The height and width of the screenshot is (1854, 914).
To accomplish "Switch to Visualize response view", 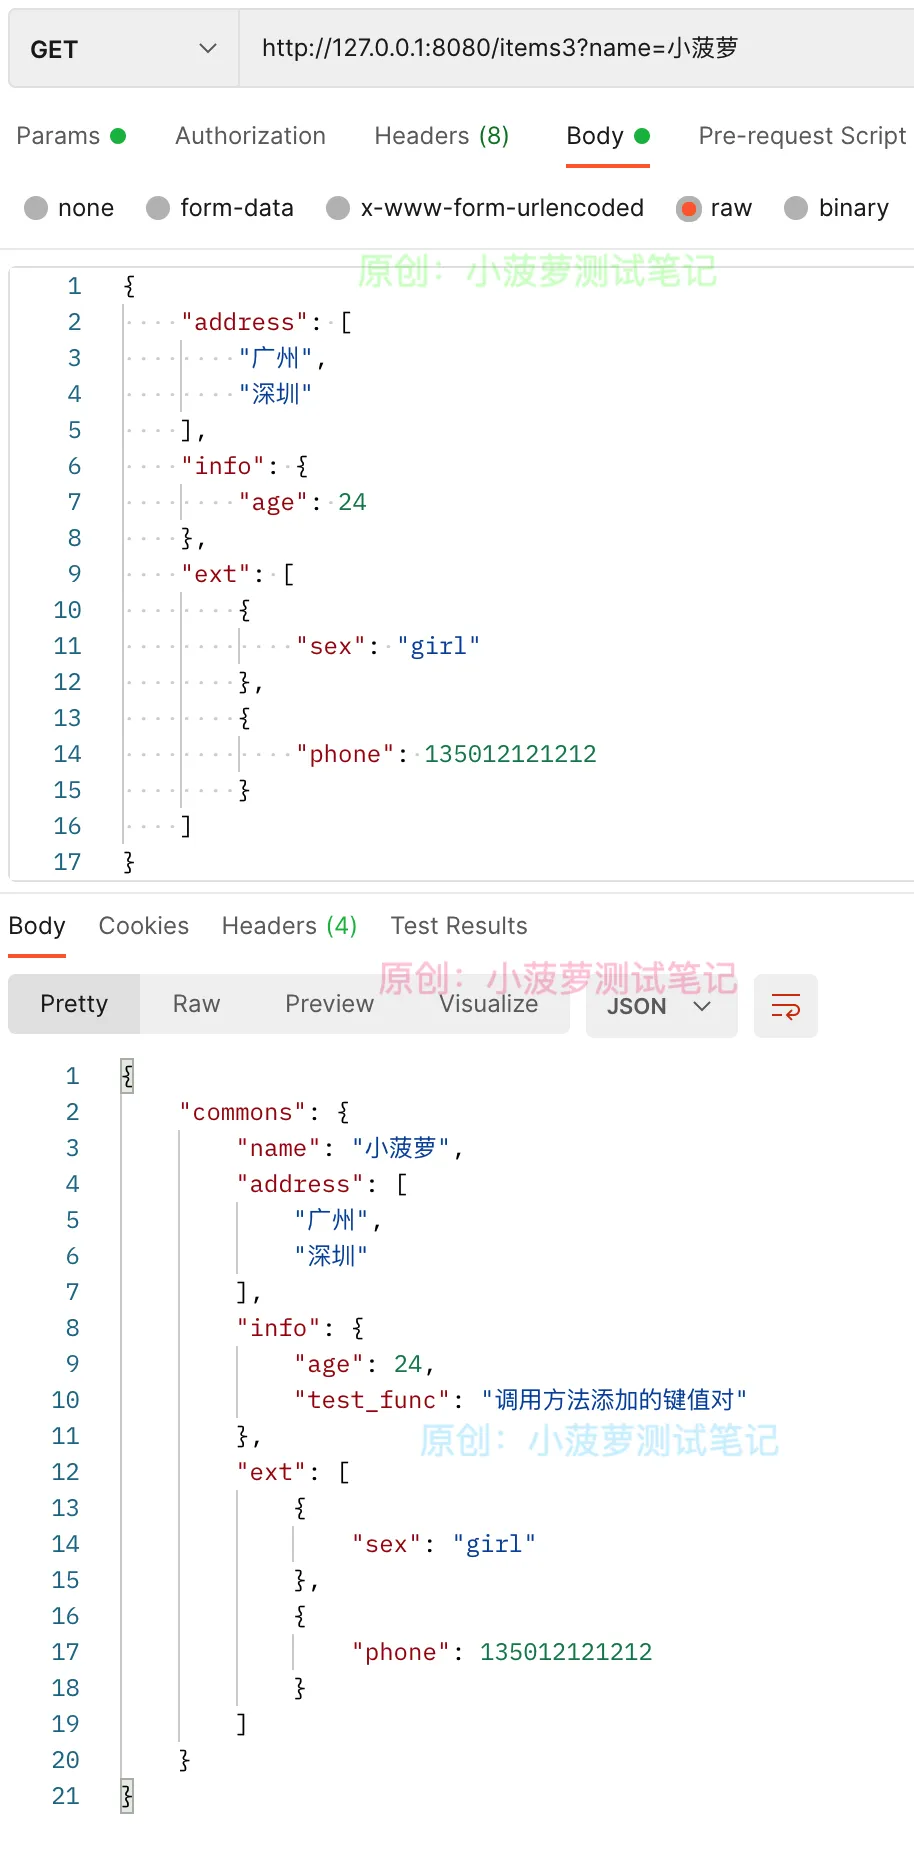I will click(489, 1004).
